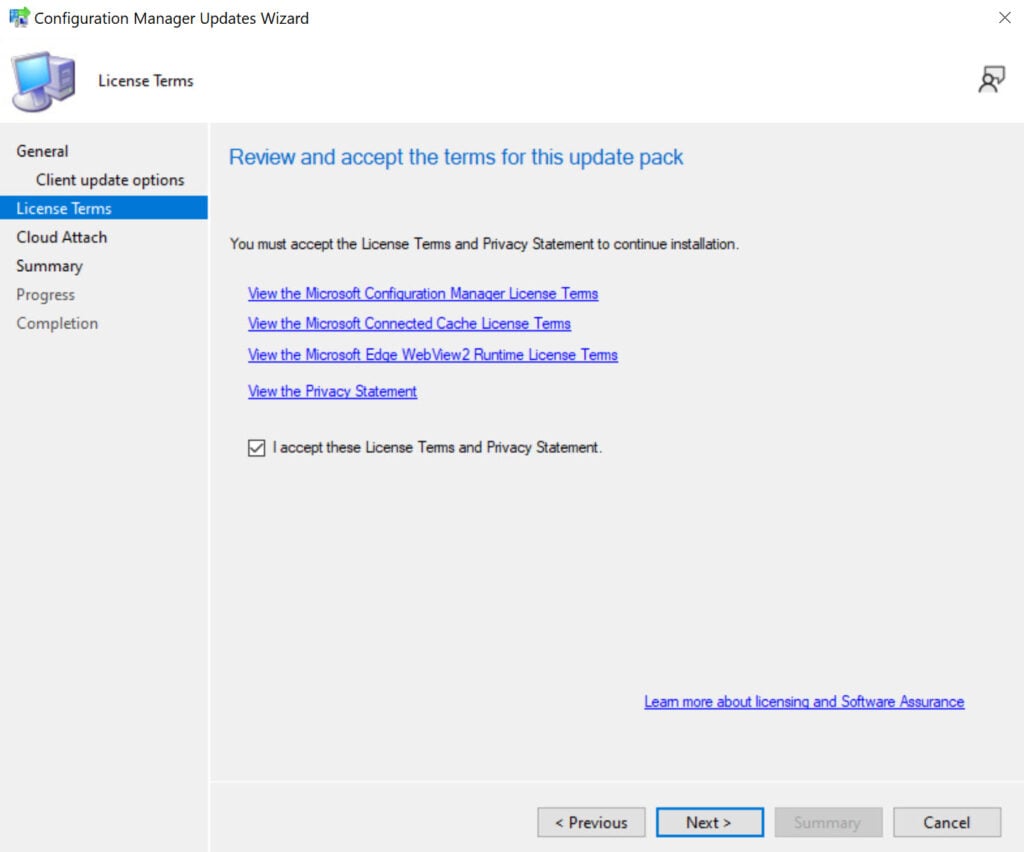This screenshot has width=1024, height=852.
Task: Jump to the Summary step in sidebar
Action: (x=50, y=266)
